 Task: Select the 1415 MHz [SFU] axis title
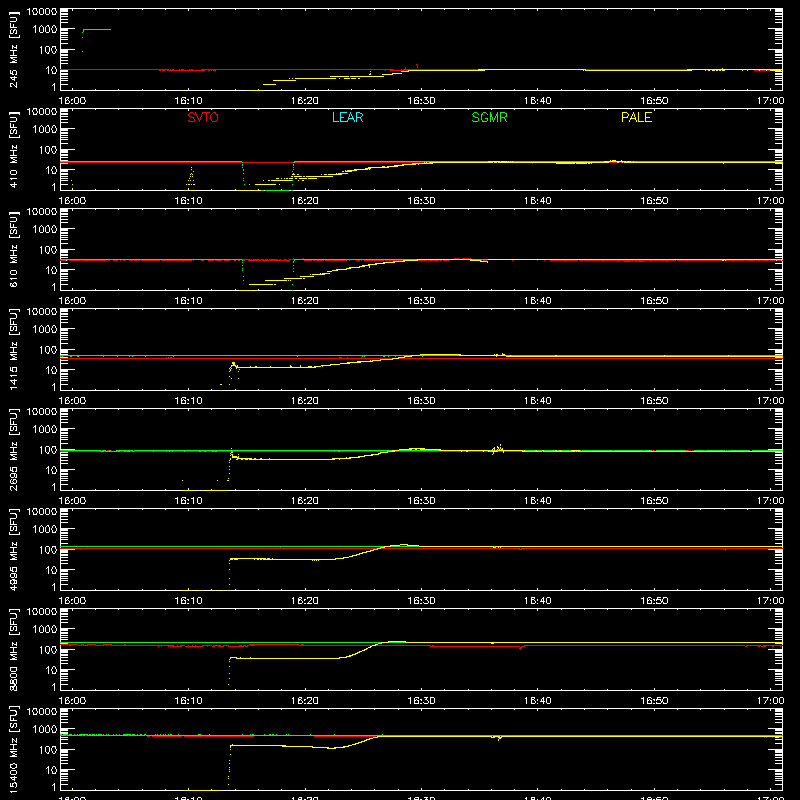[x=14, y=349]
